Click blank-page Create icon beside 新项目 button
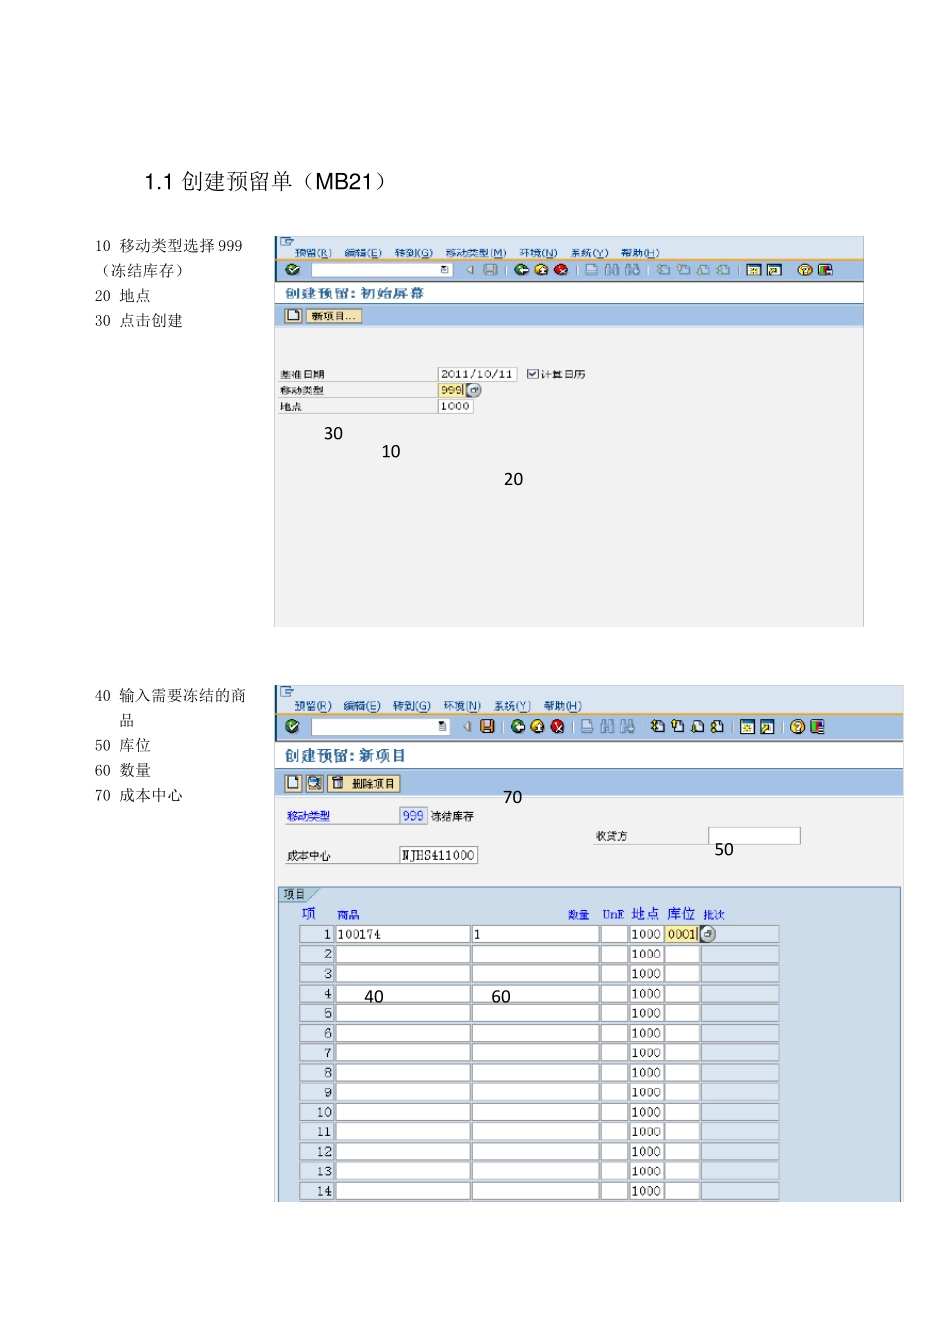 pyautogui.click(x=292, y=316)
